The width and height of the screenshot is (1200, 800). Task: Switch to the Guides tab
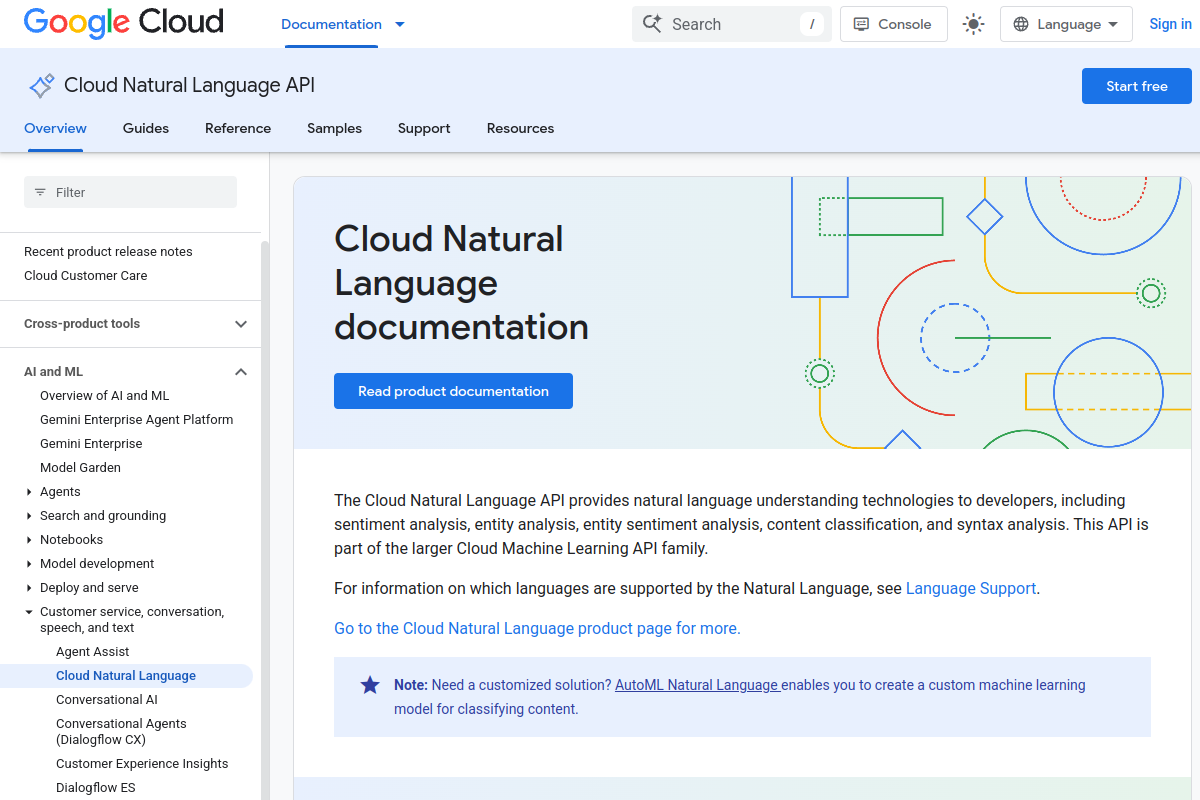click(146, 128)
